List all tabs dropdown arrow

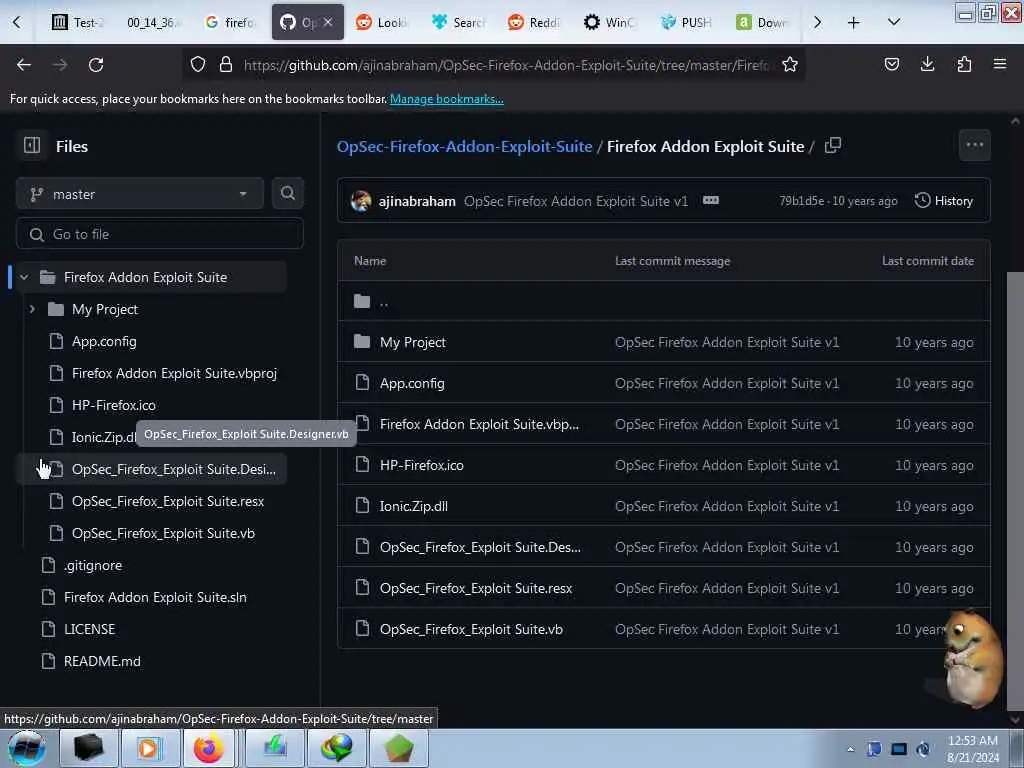(x=894, y=22)
